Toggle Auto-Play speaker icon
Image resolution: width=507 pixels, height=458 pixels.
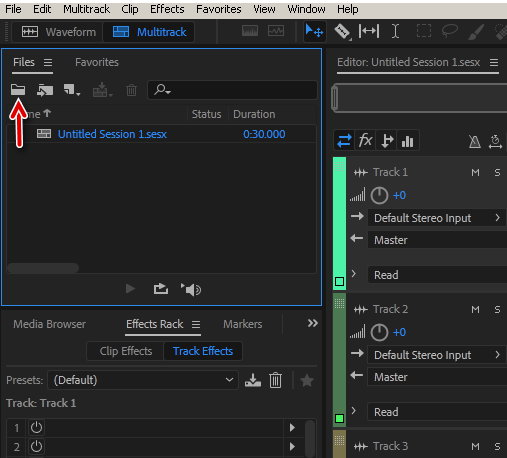(191, 289)
